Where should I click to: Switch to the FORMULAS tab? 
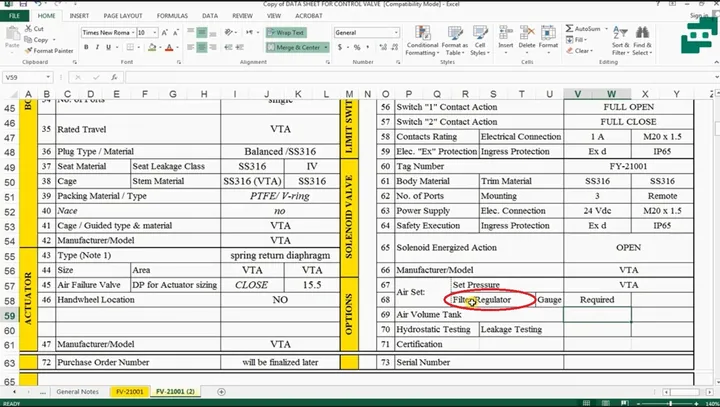[x=172, y=16]
